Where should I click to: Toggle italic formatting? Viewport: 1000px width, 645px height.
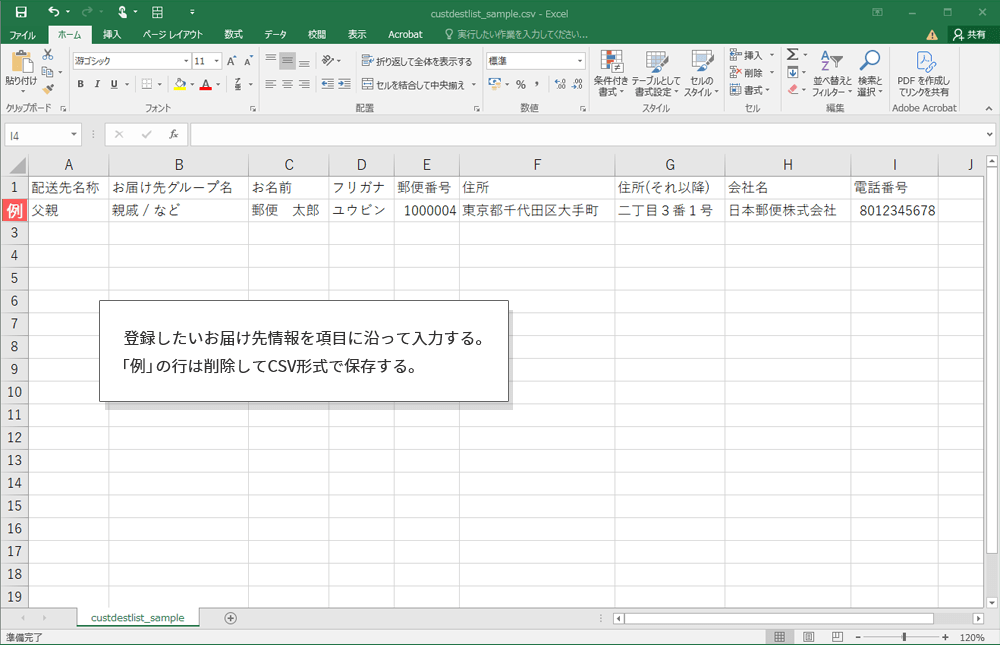point(98,84)
